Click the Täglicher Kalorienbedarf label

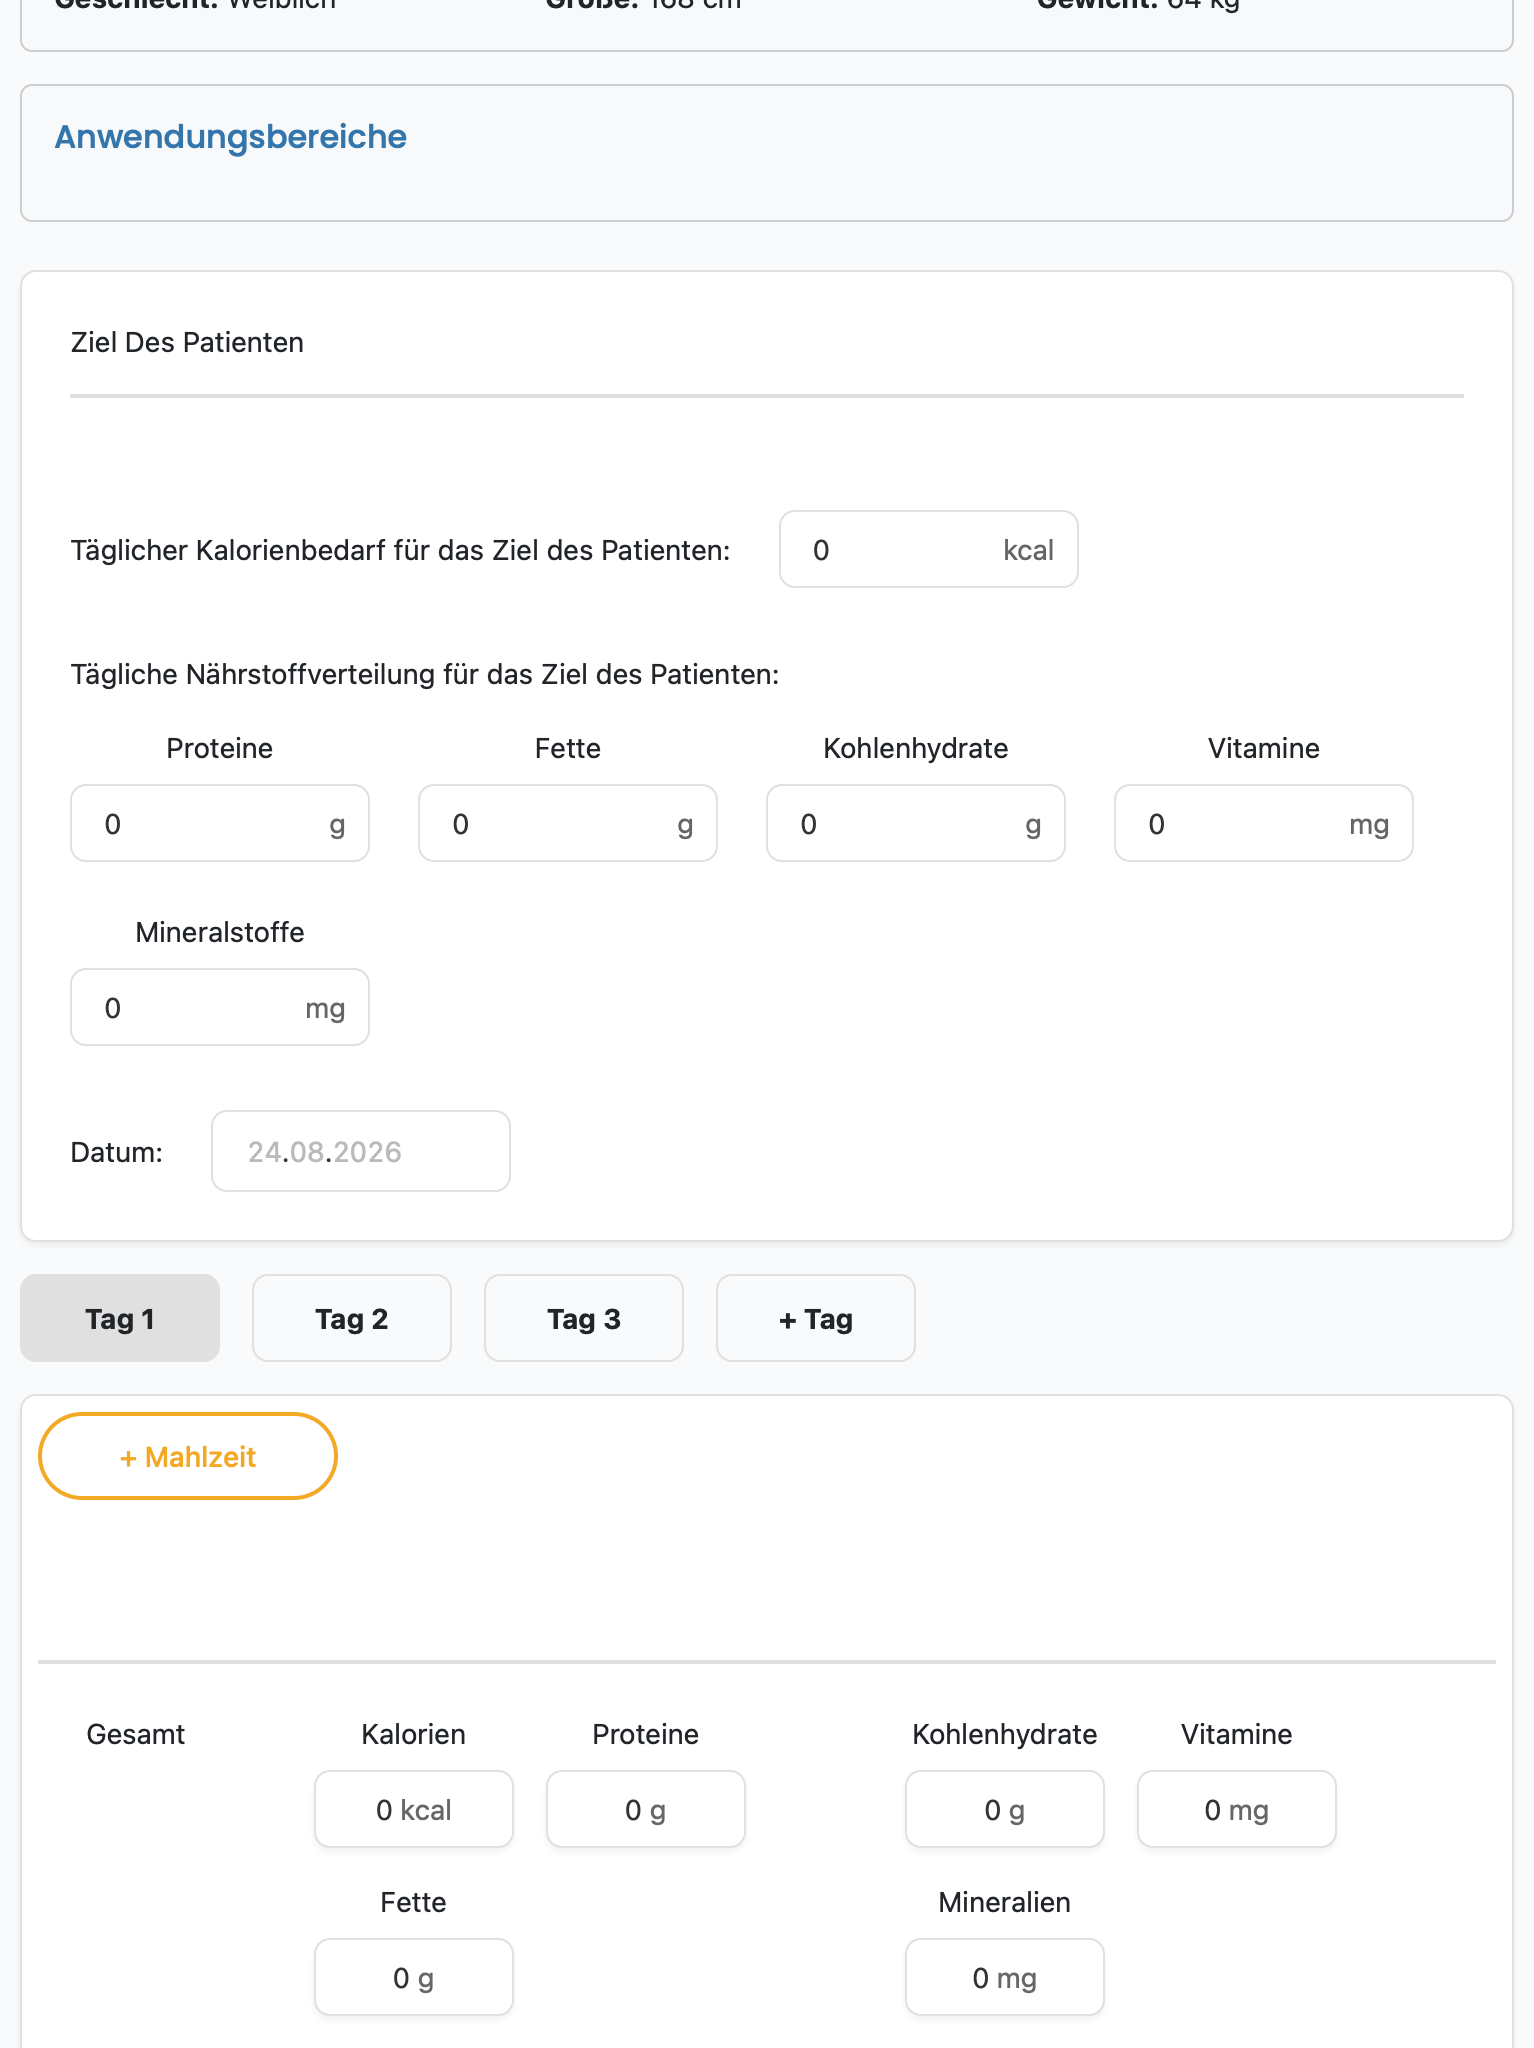(x=400, y=550)
